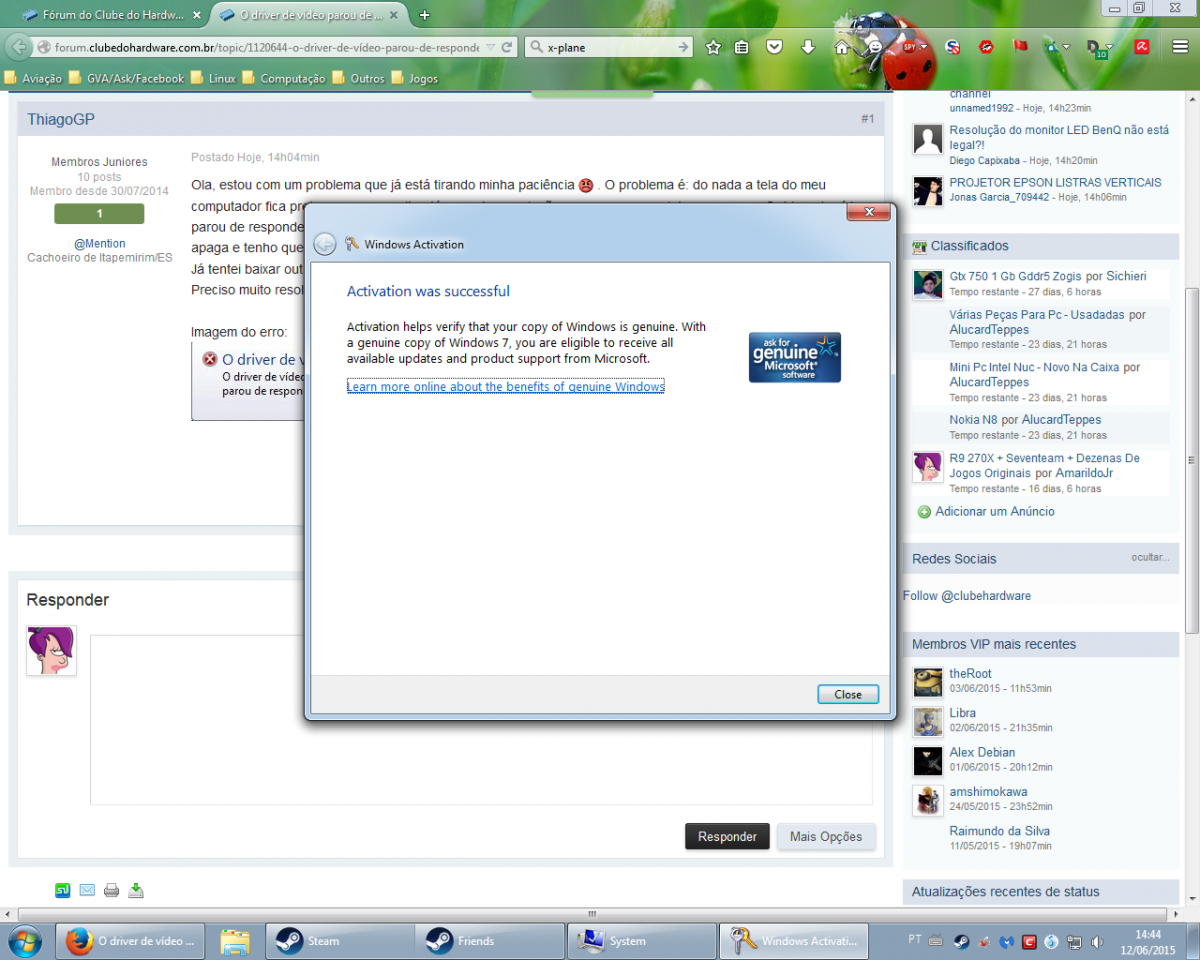Image resolution: width=1200 pixels, height=960 pixels.
Task: Open the smiley chat icon in toolbar
Action: (875, 47)
